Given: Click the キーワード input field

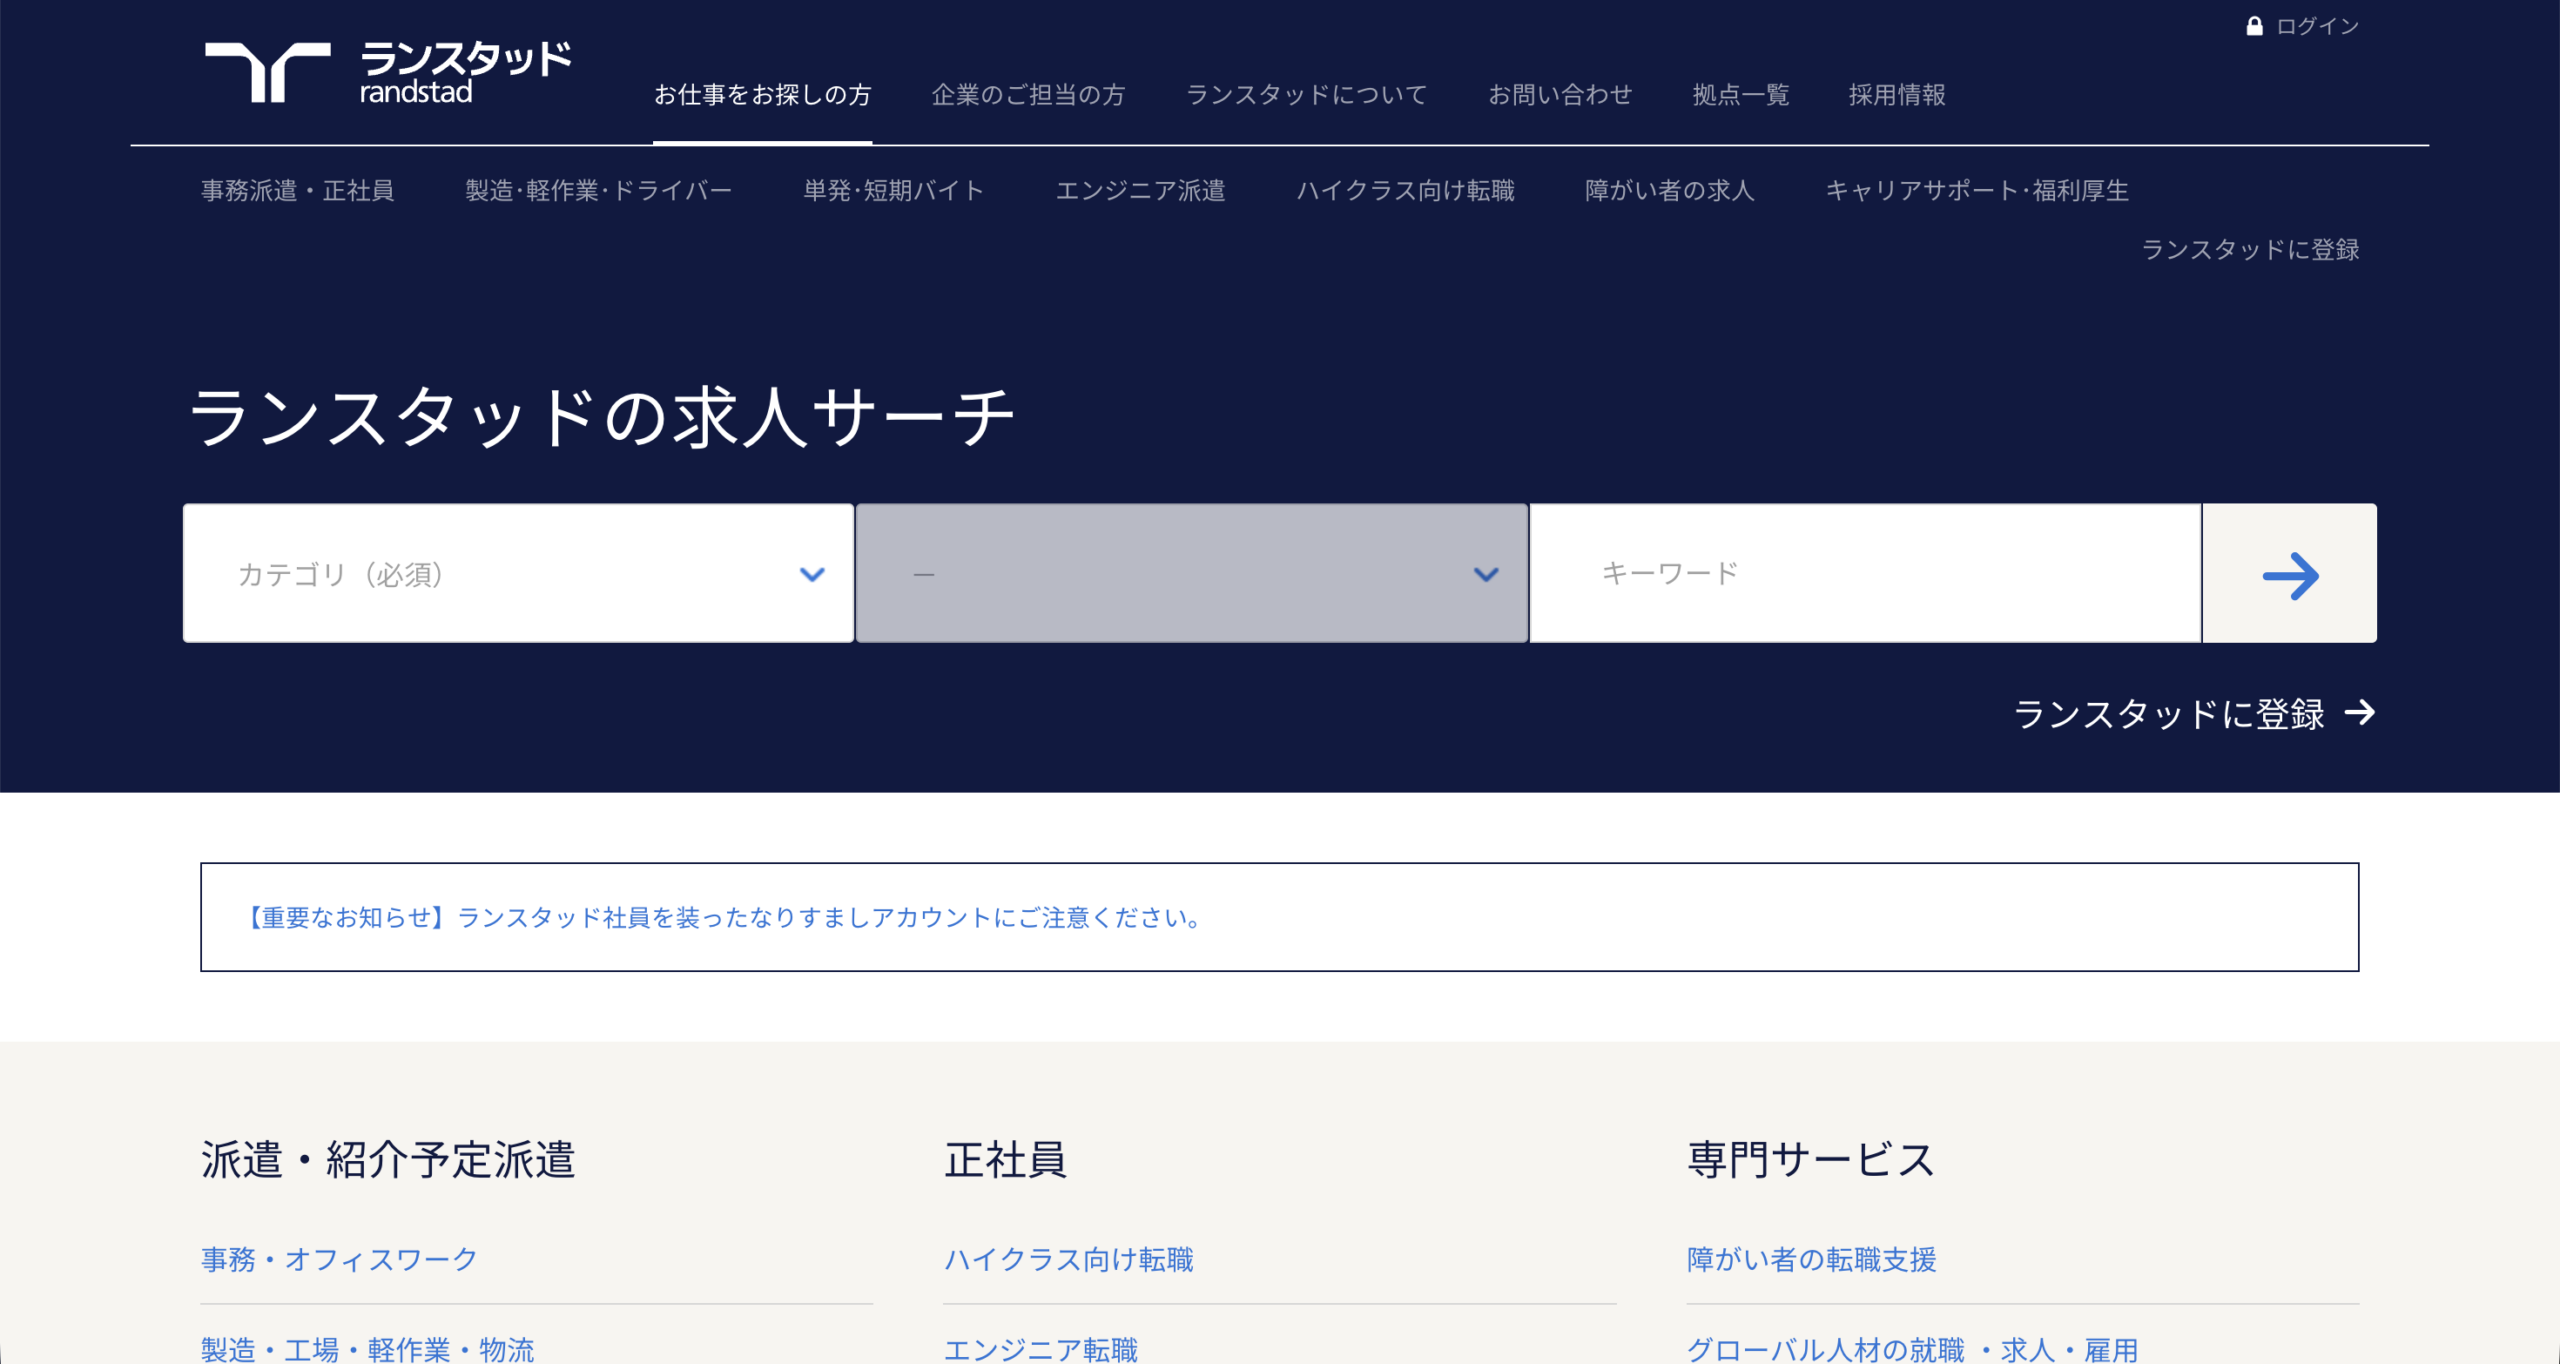Looking at the screenshot, I should [x=1865, y=574].
